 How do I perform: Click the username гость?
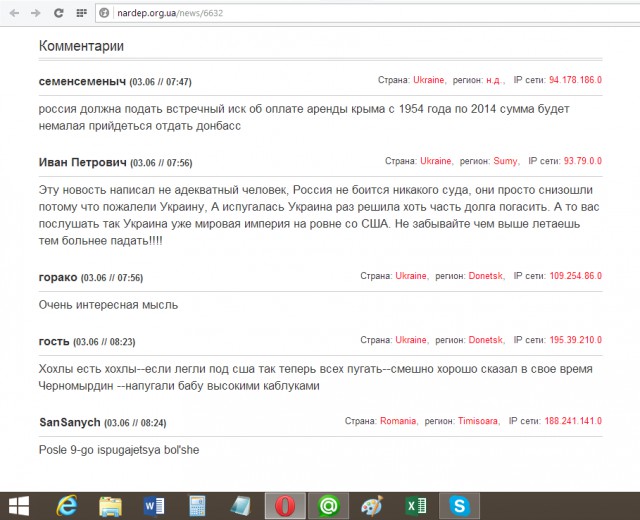[x=54, y=342]
